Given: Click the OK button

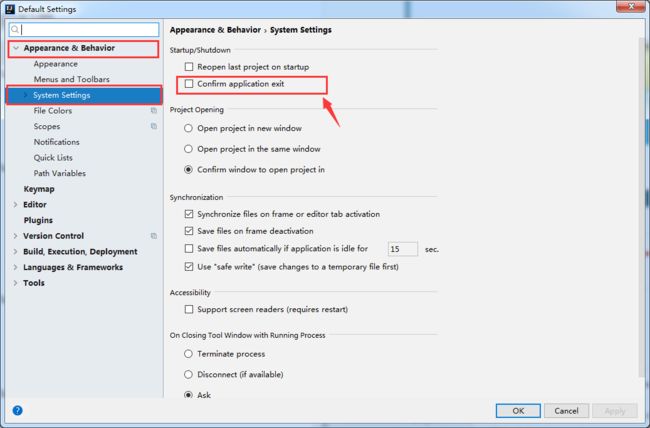Looking at the screenshot, I should pyautogui.click(x=518, y=411).
